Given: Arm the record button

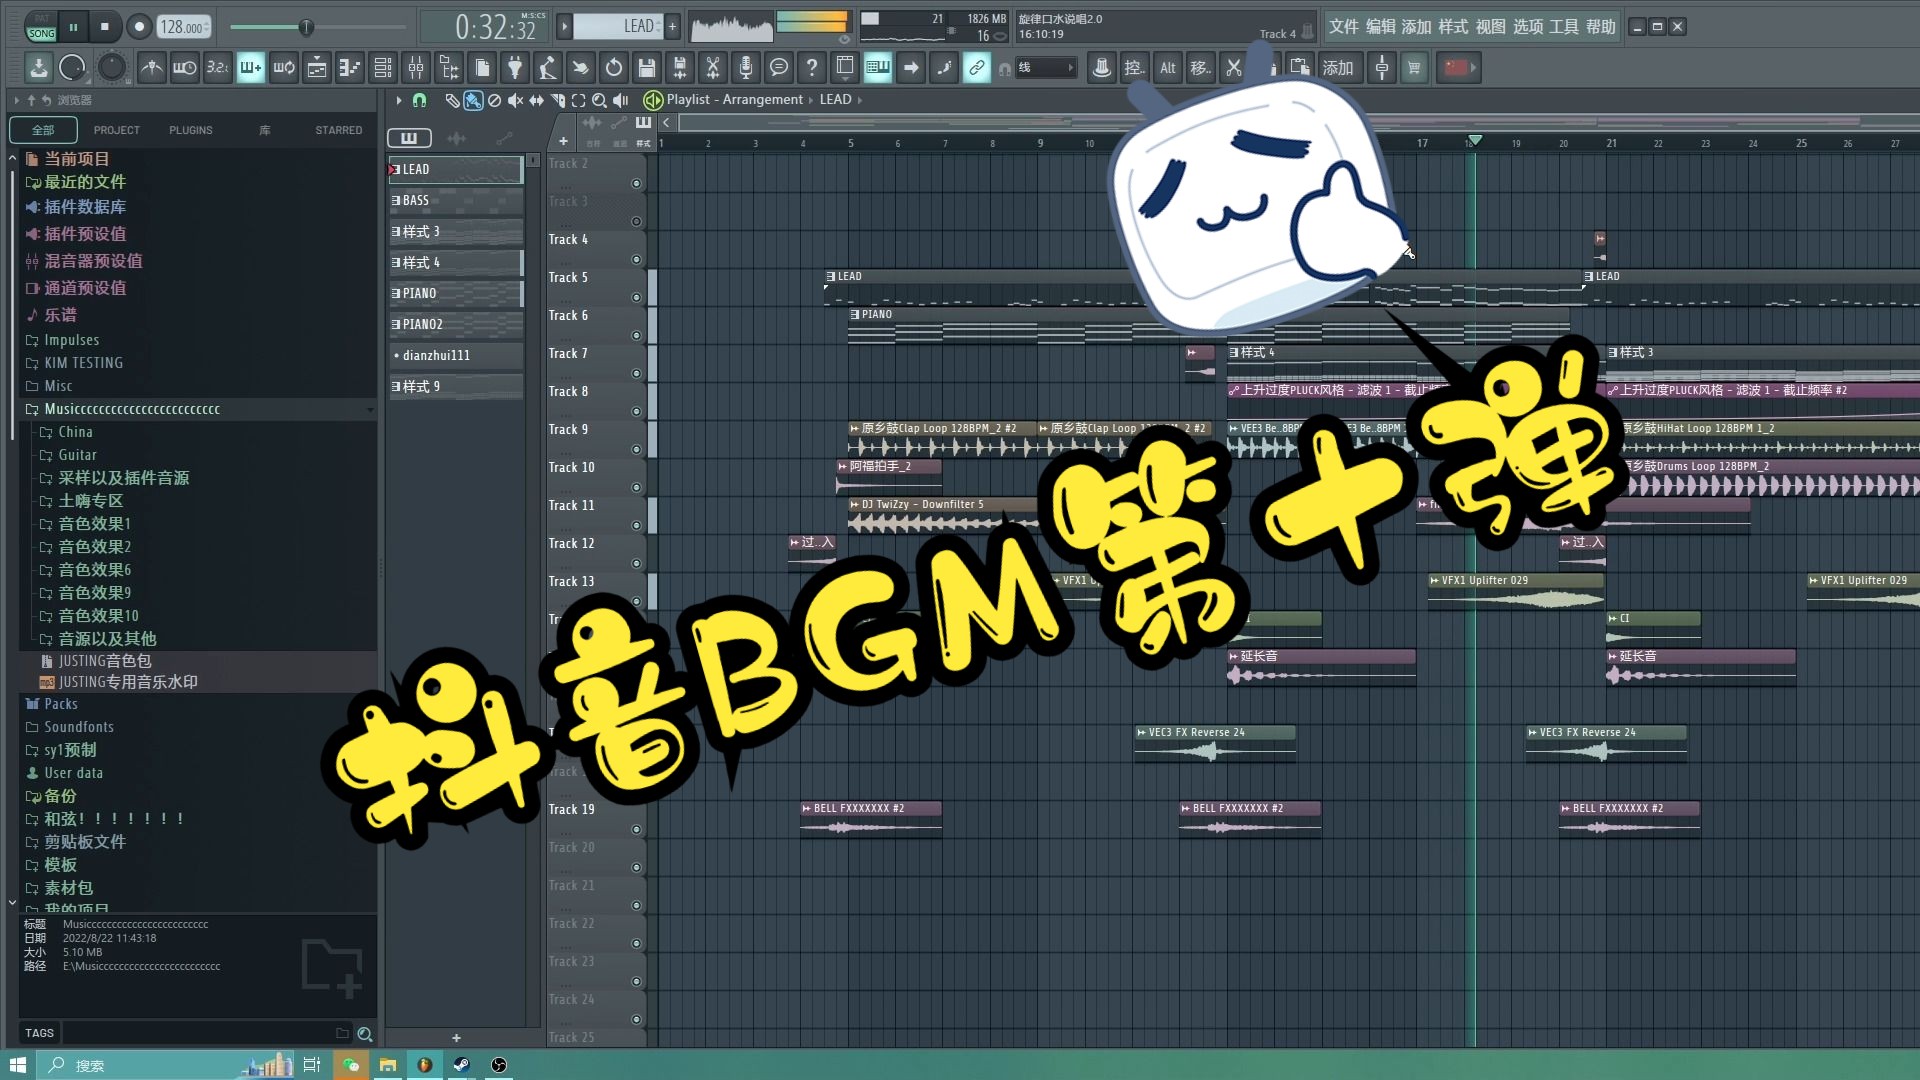Looking at the screenshot, I should click(x=139, y=27).
